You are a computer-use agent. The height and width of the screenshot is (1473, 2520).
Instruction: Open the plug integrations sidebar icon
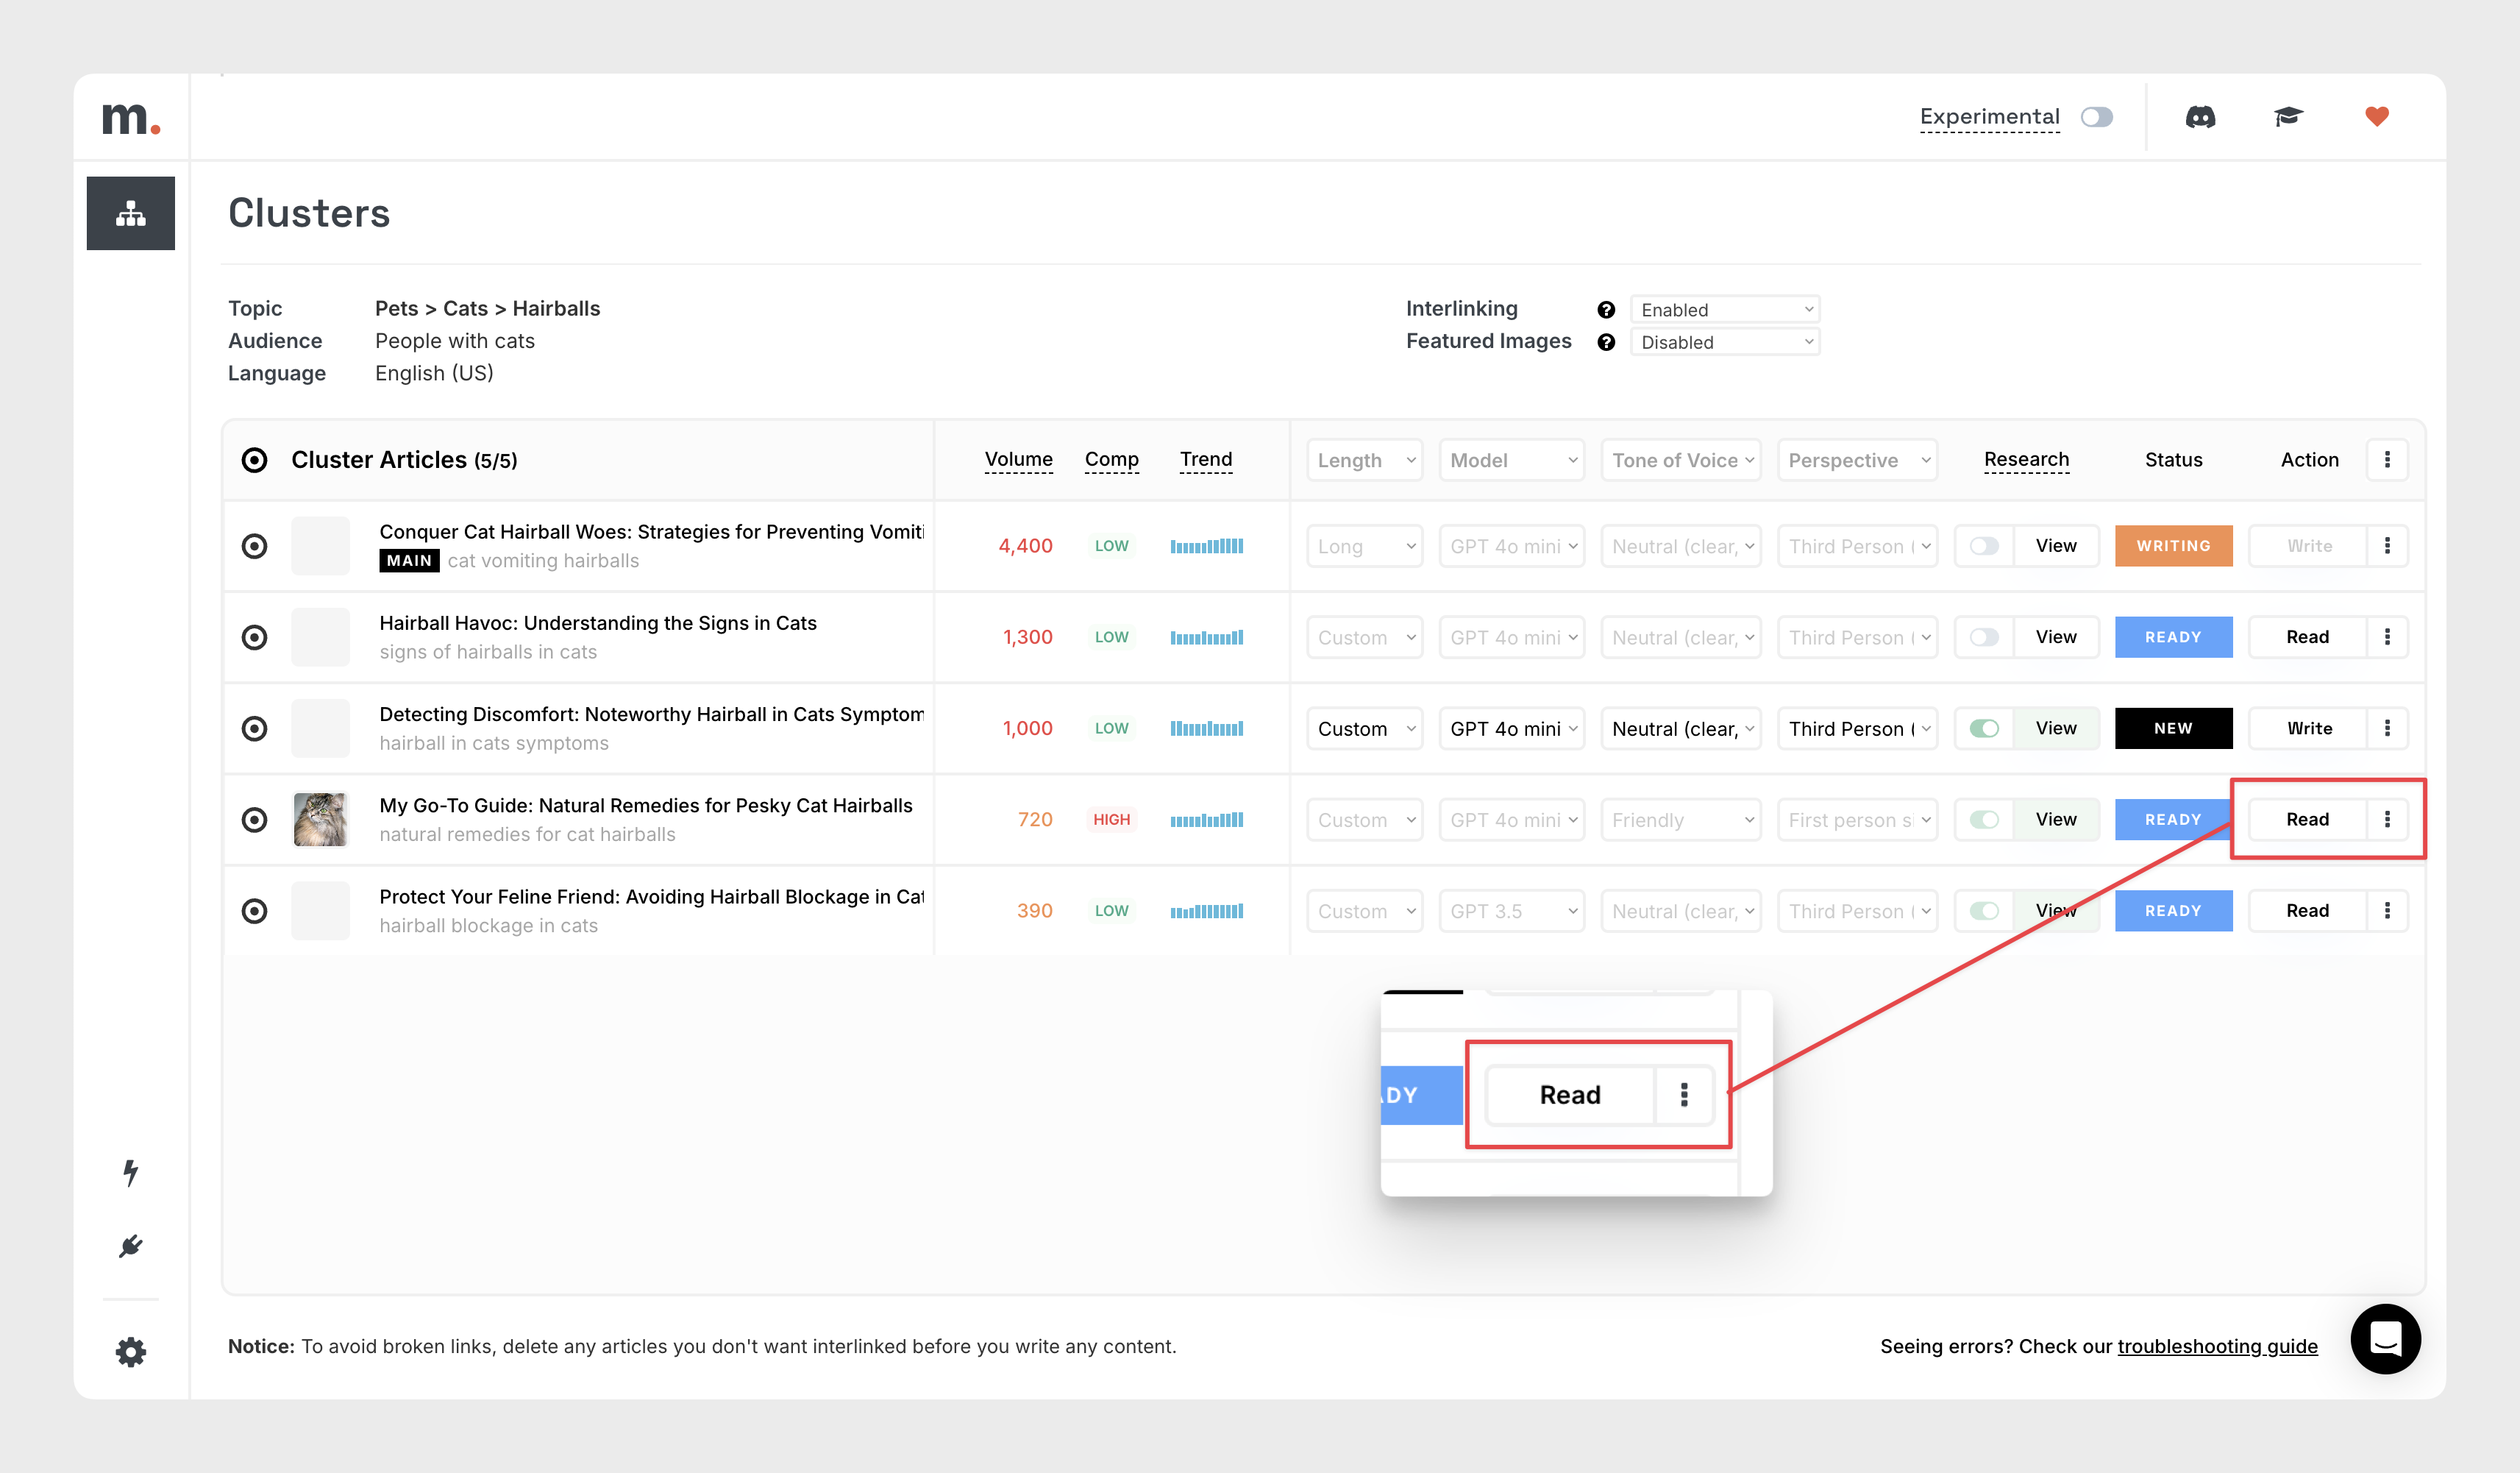coord(131,1246)
